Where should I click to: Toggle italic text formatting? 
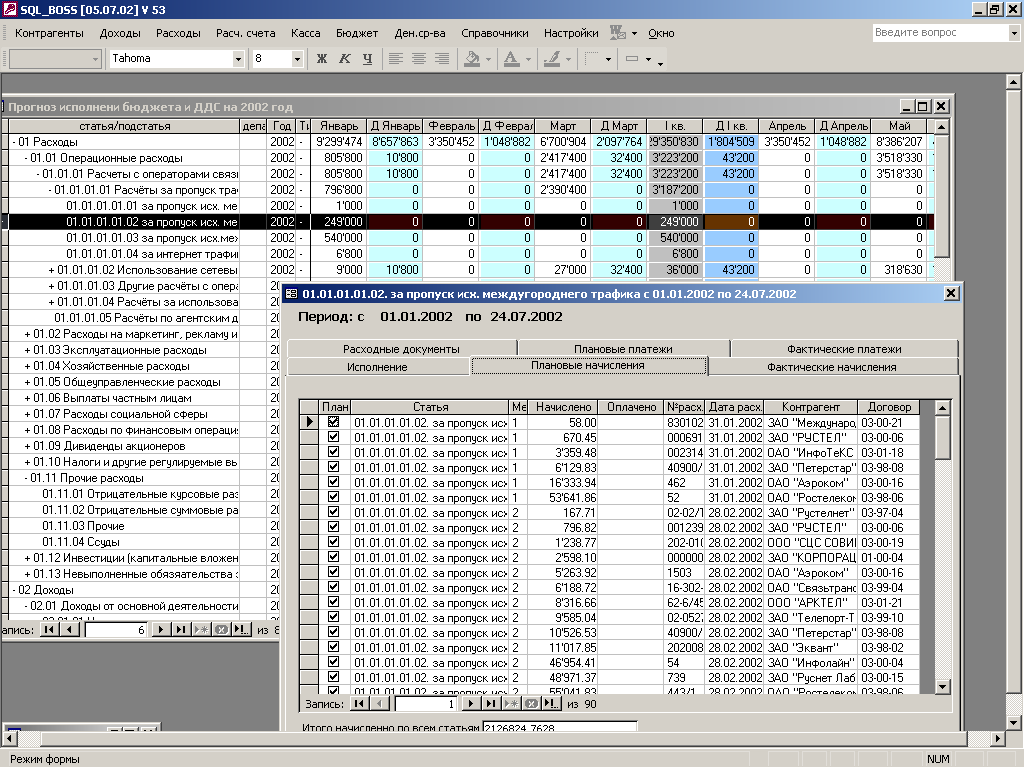(344, 59)
